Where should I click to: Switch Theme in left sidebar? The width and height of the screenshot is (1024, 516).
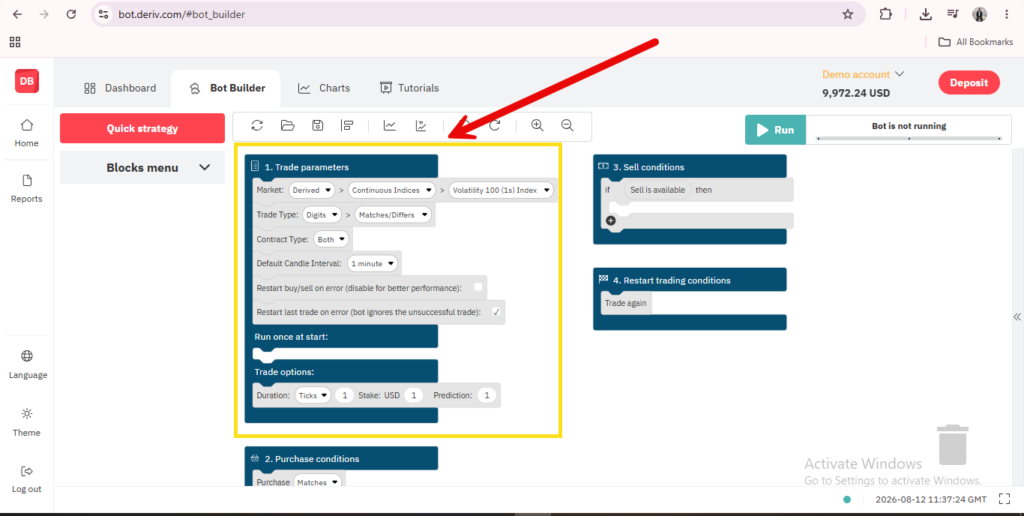[x=27, y=422]
